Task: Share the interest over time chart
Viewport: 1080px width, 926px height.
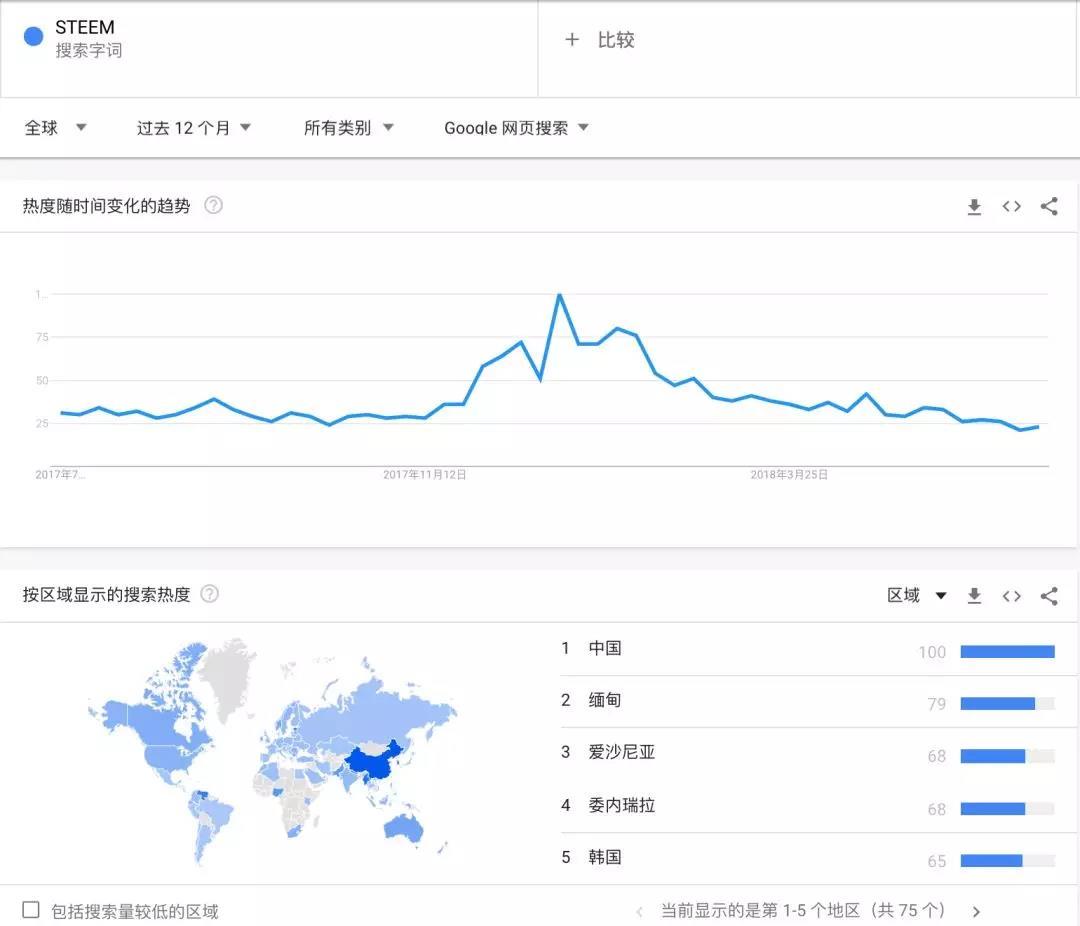Action: point(1049,206)
